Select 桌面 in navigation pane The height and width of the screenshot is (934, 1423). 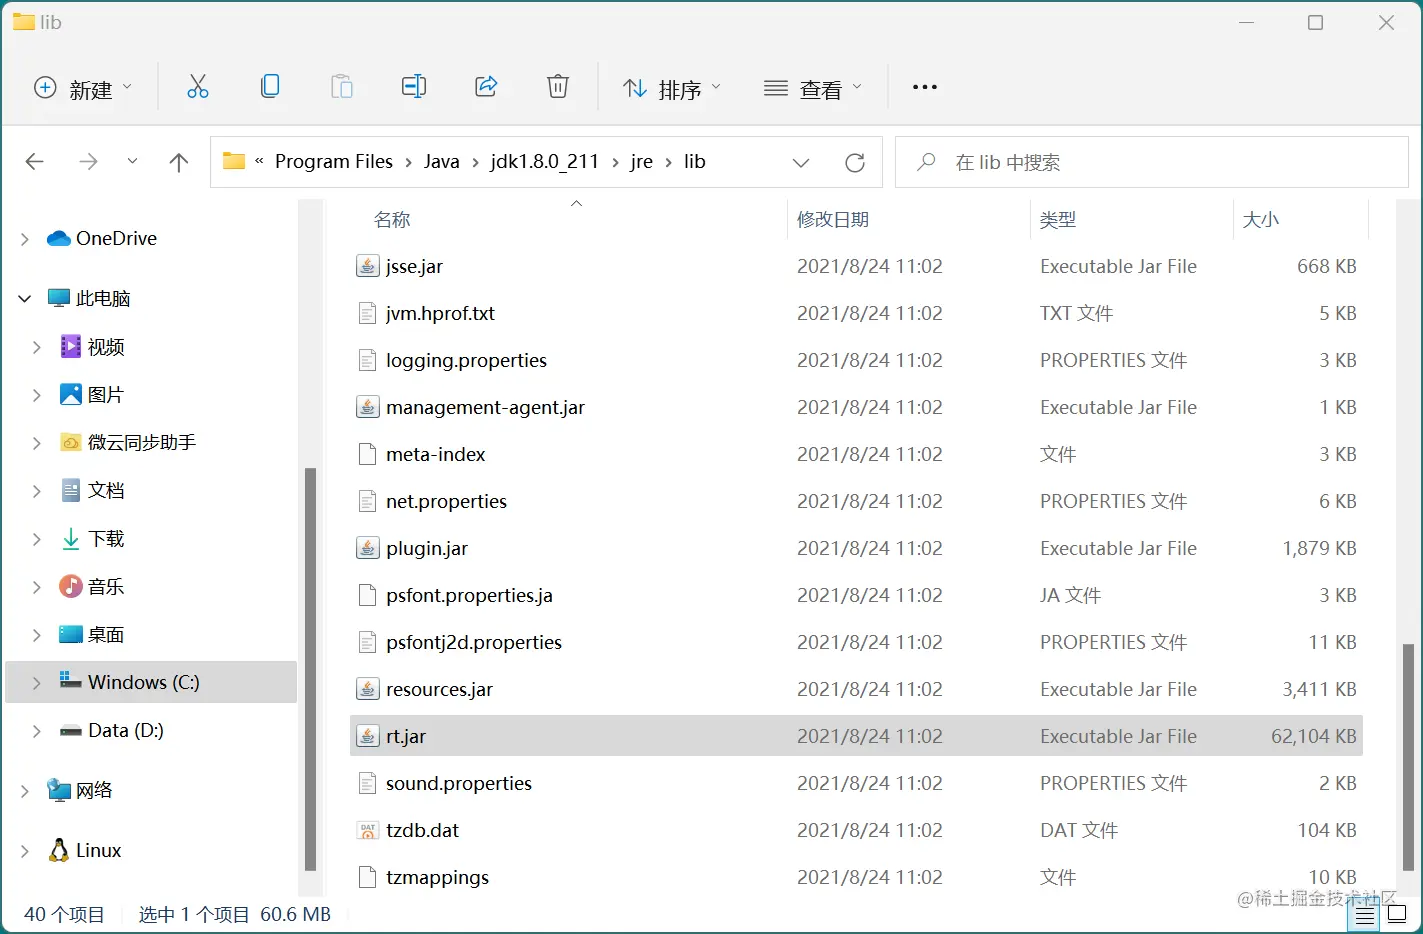pos(106,635)
